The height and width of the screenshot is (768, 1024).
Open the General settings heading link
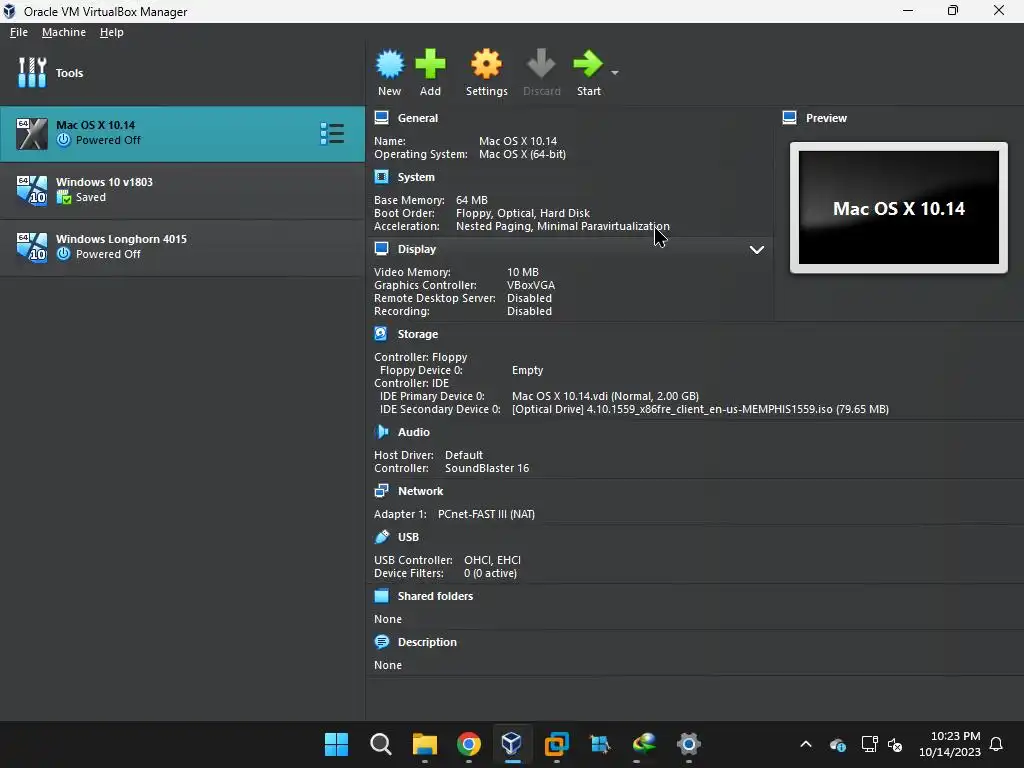pos(418,118)
